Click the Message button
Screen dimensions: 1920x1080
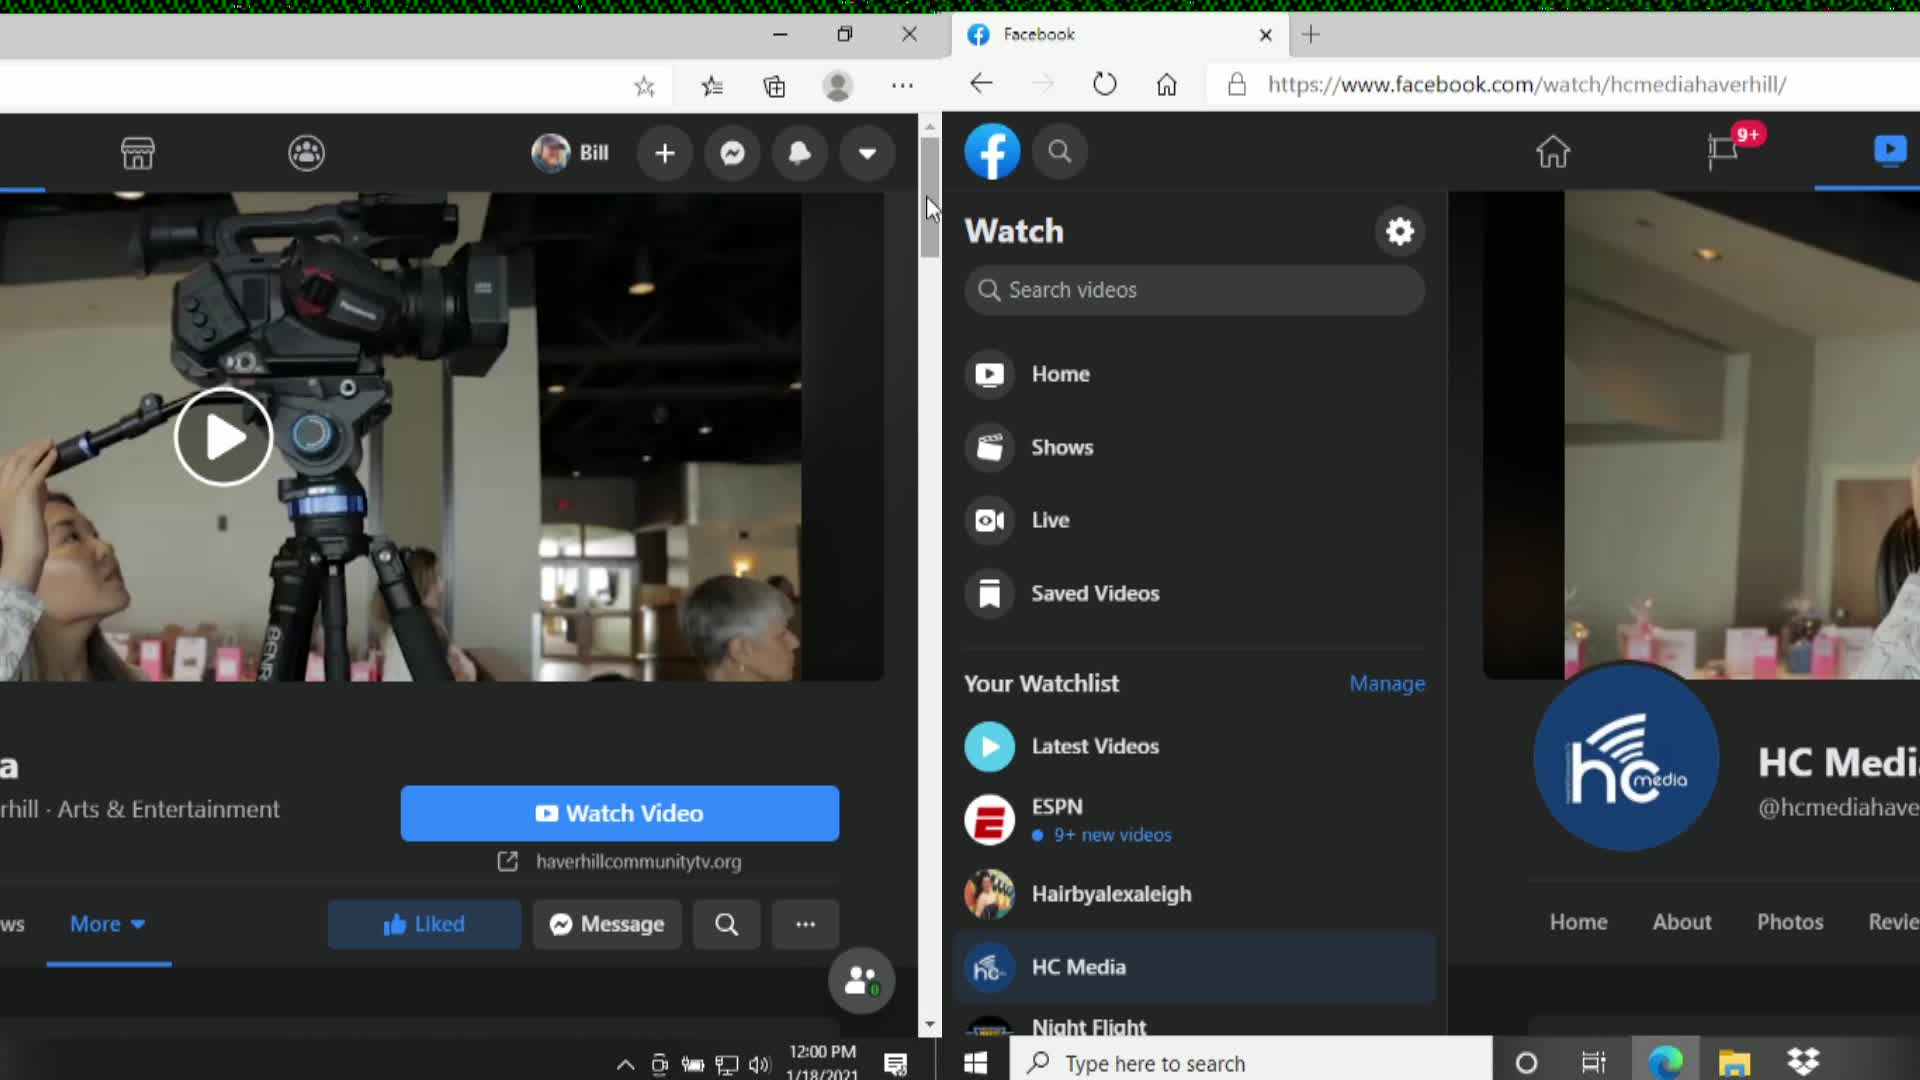pos(607,924)
